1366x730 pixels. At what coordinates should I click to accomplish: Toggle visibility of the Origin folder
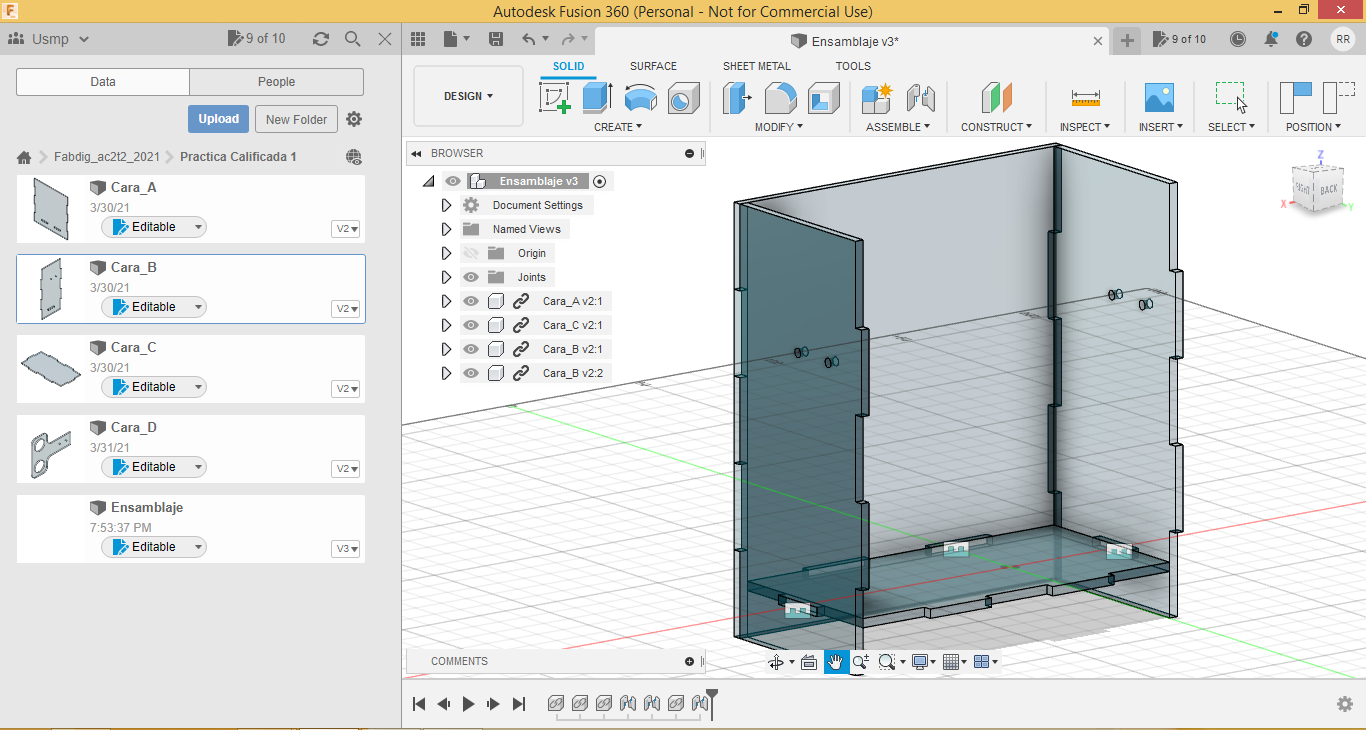[x=471, y=253]
